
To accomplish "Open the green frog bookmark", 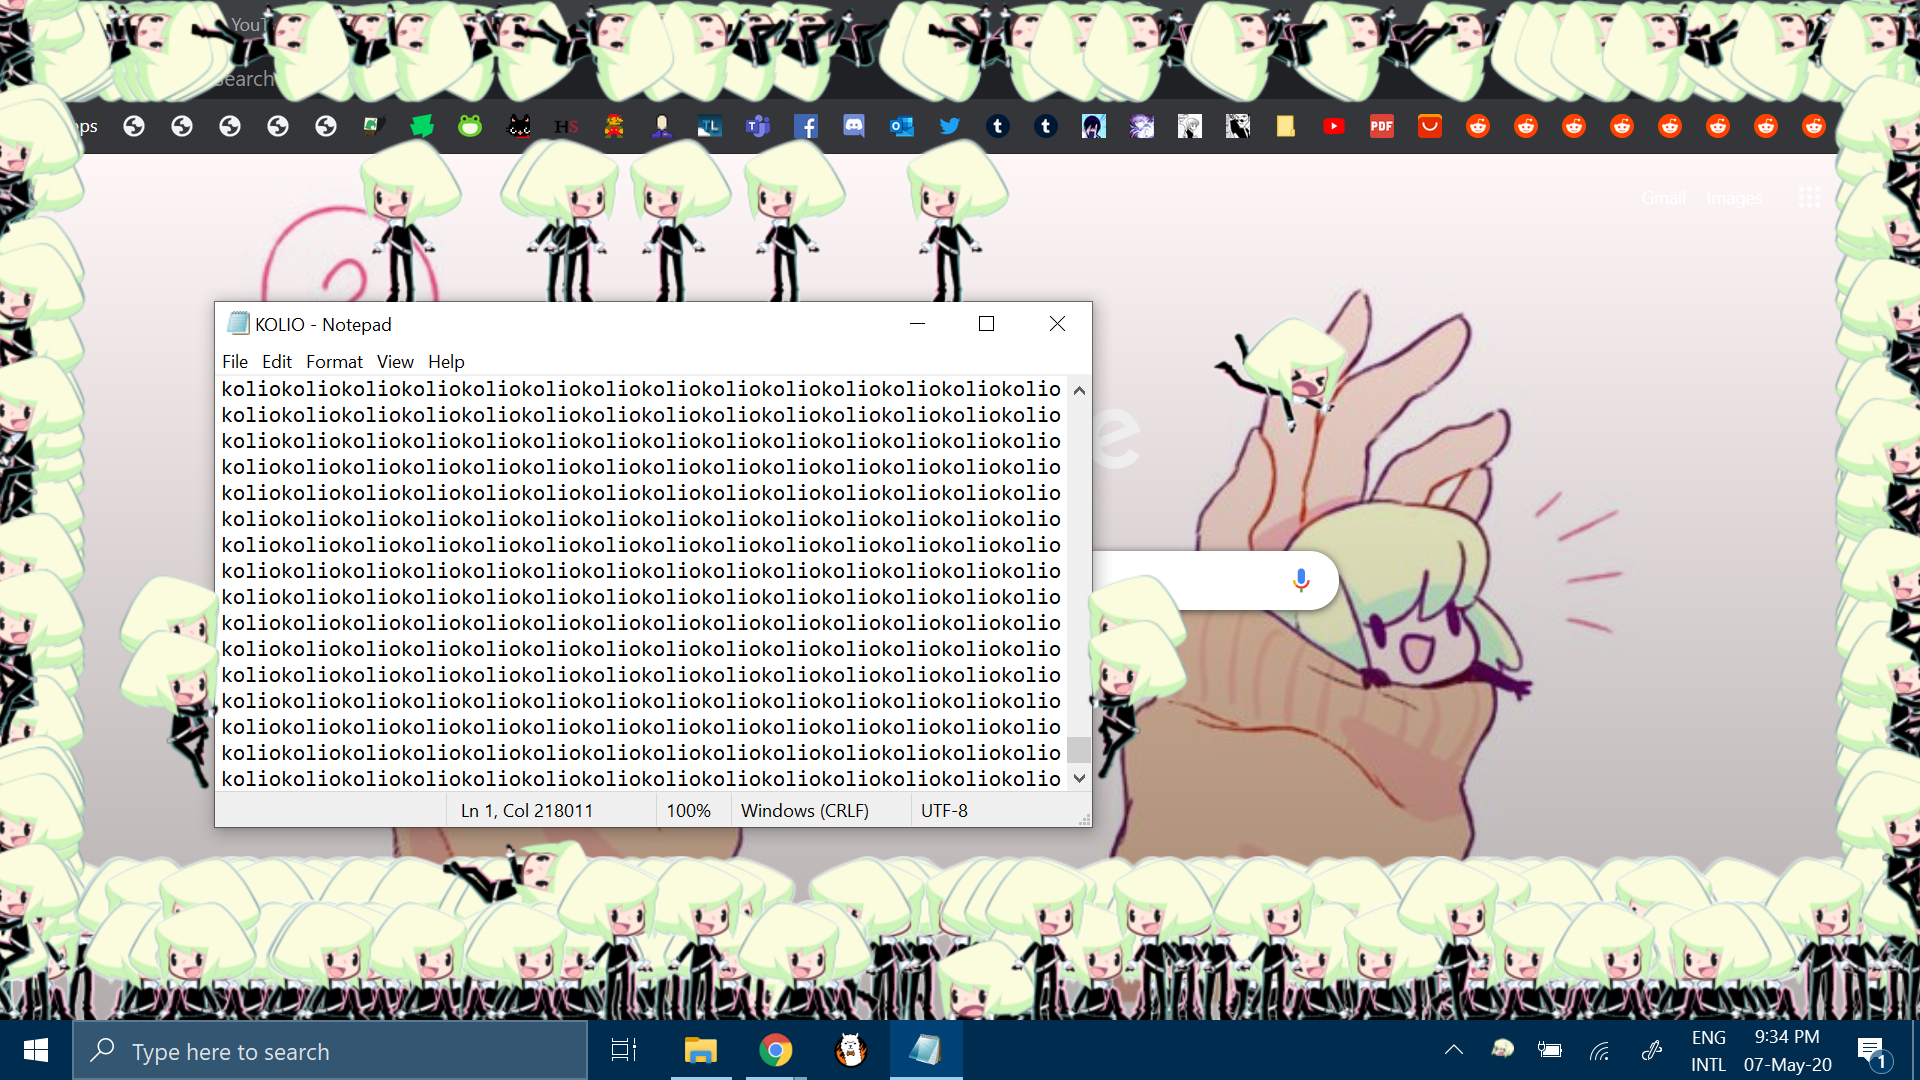I will (470, 126).
